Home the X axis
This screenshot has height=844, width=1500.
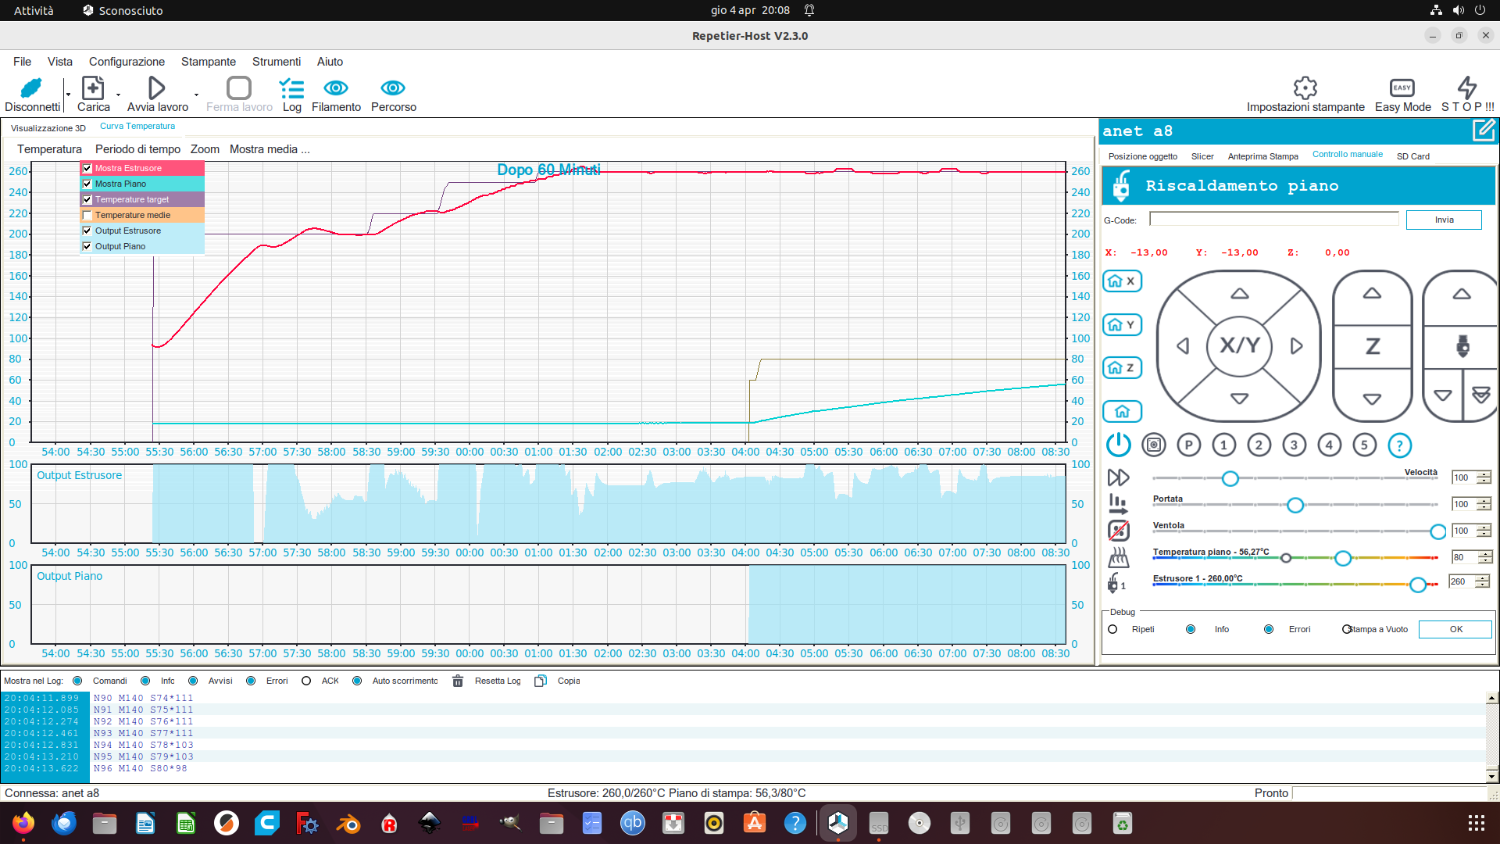tap(1122, 282)
